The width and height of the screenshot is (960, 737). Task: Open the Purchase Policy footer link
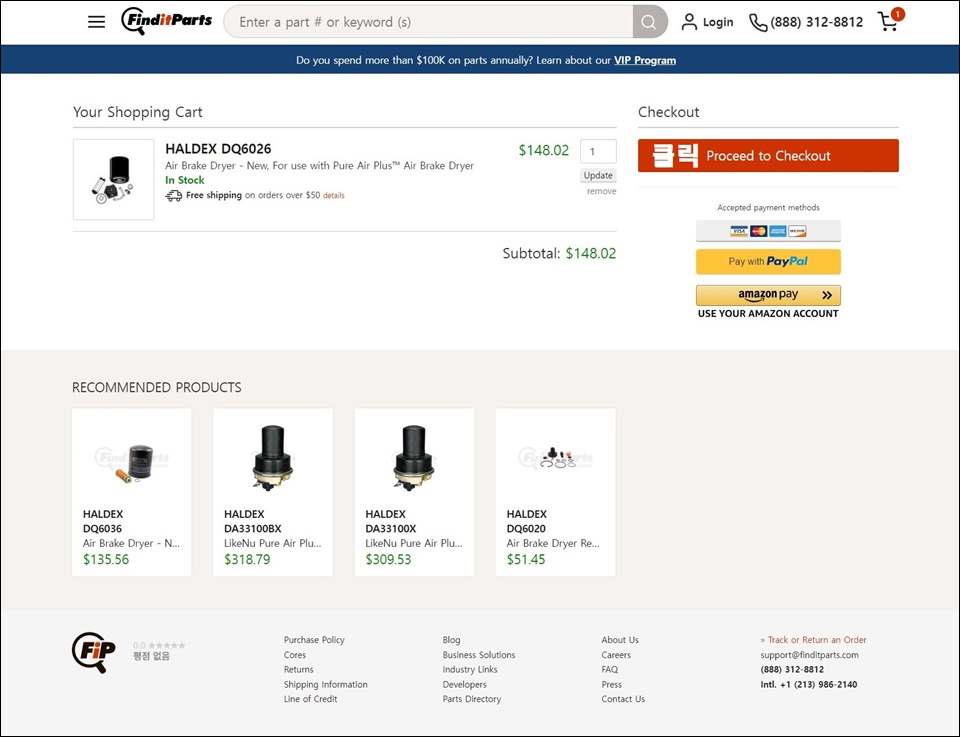coord(314,640)
